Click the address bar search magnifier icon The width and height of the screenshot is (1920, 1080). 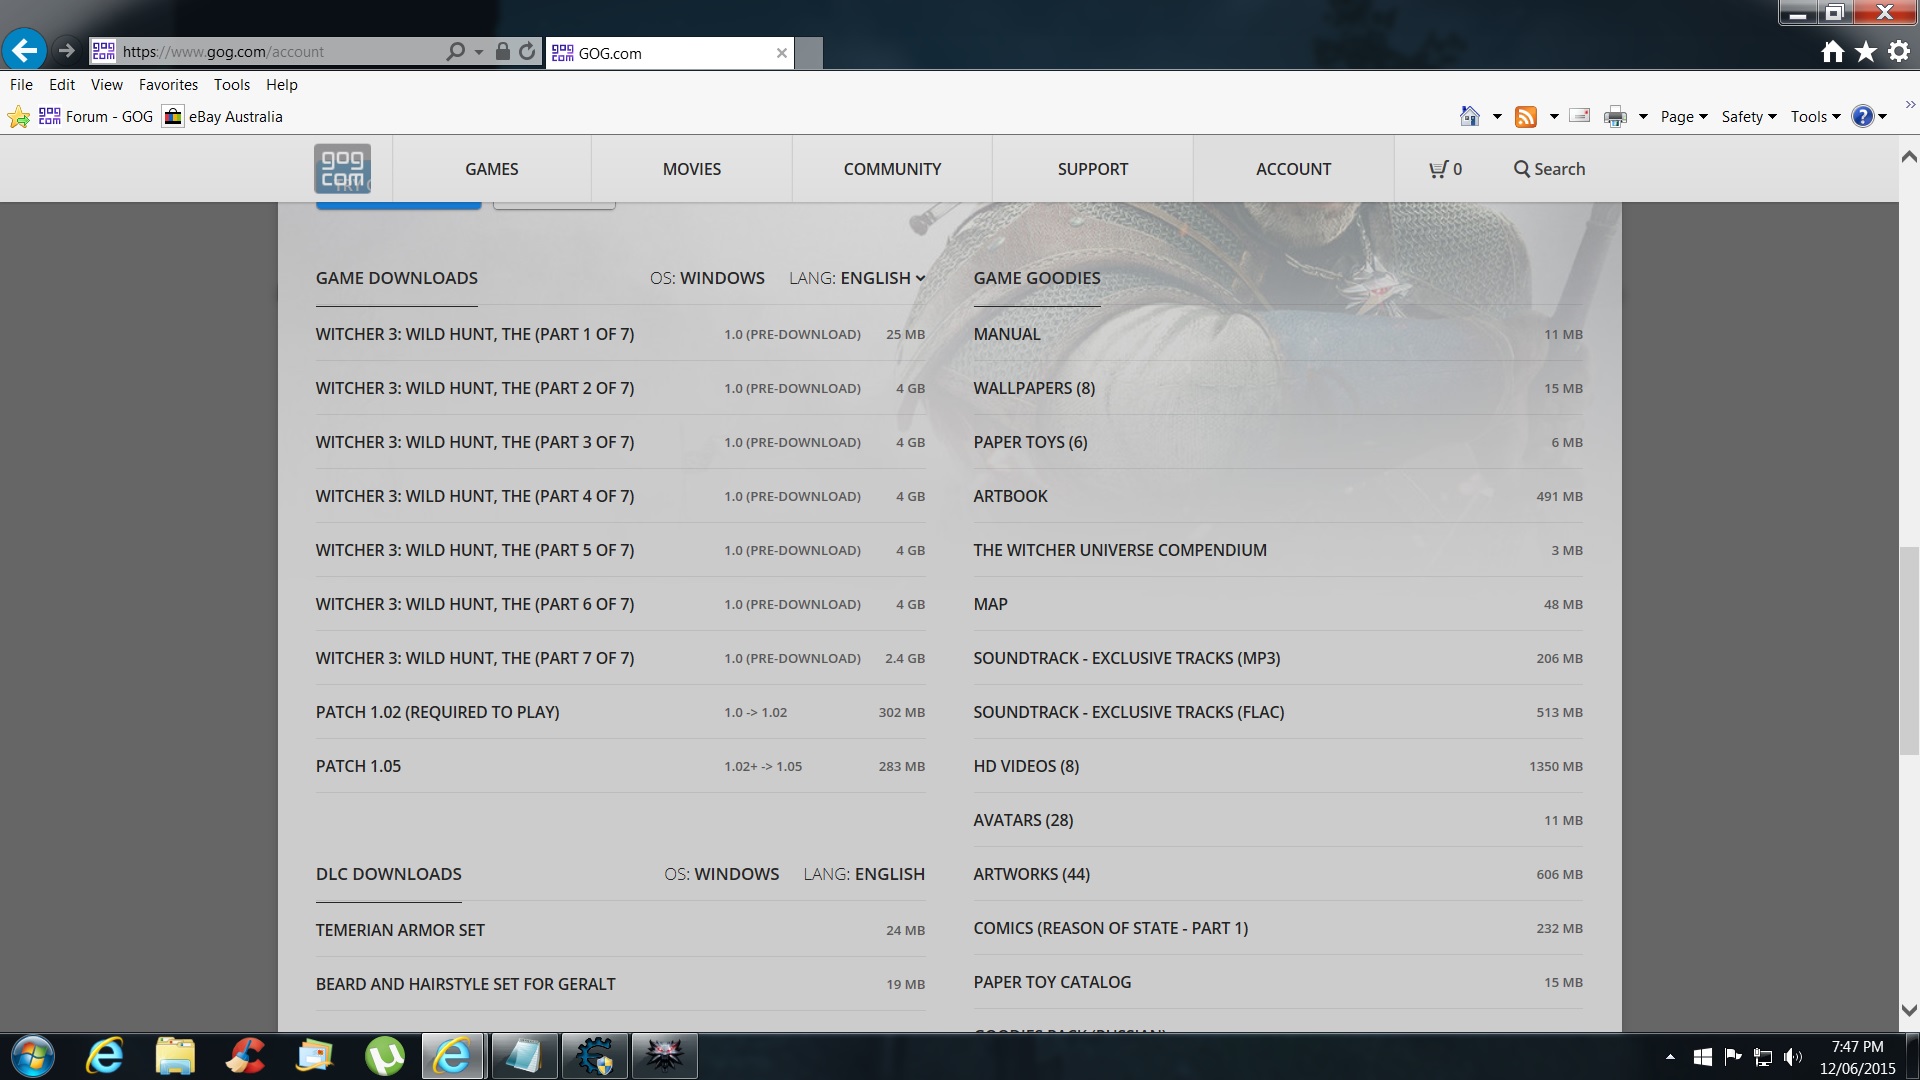coord(455,51)
